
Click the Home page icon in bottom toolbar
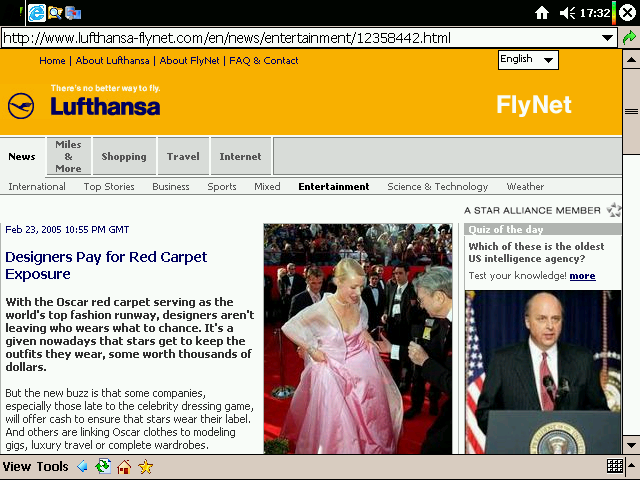point(124,467)
